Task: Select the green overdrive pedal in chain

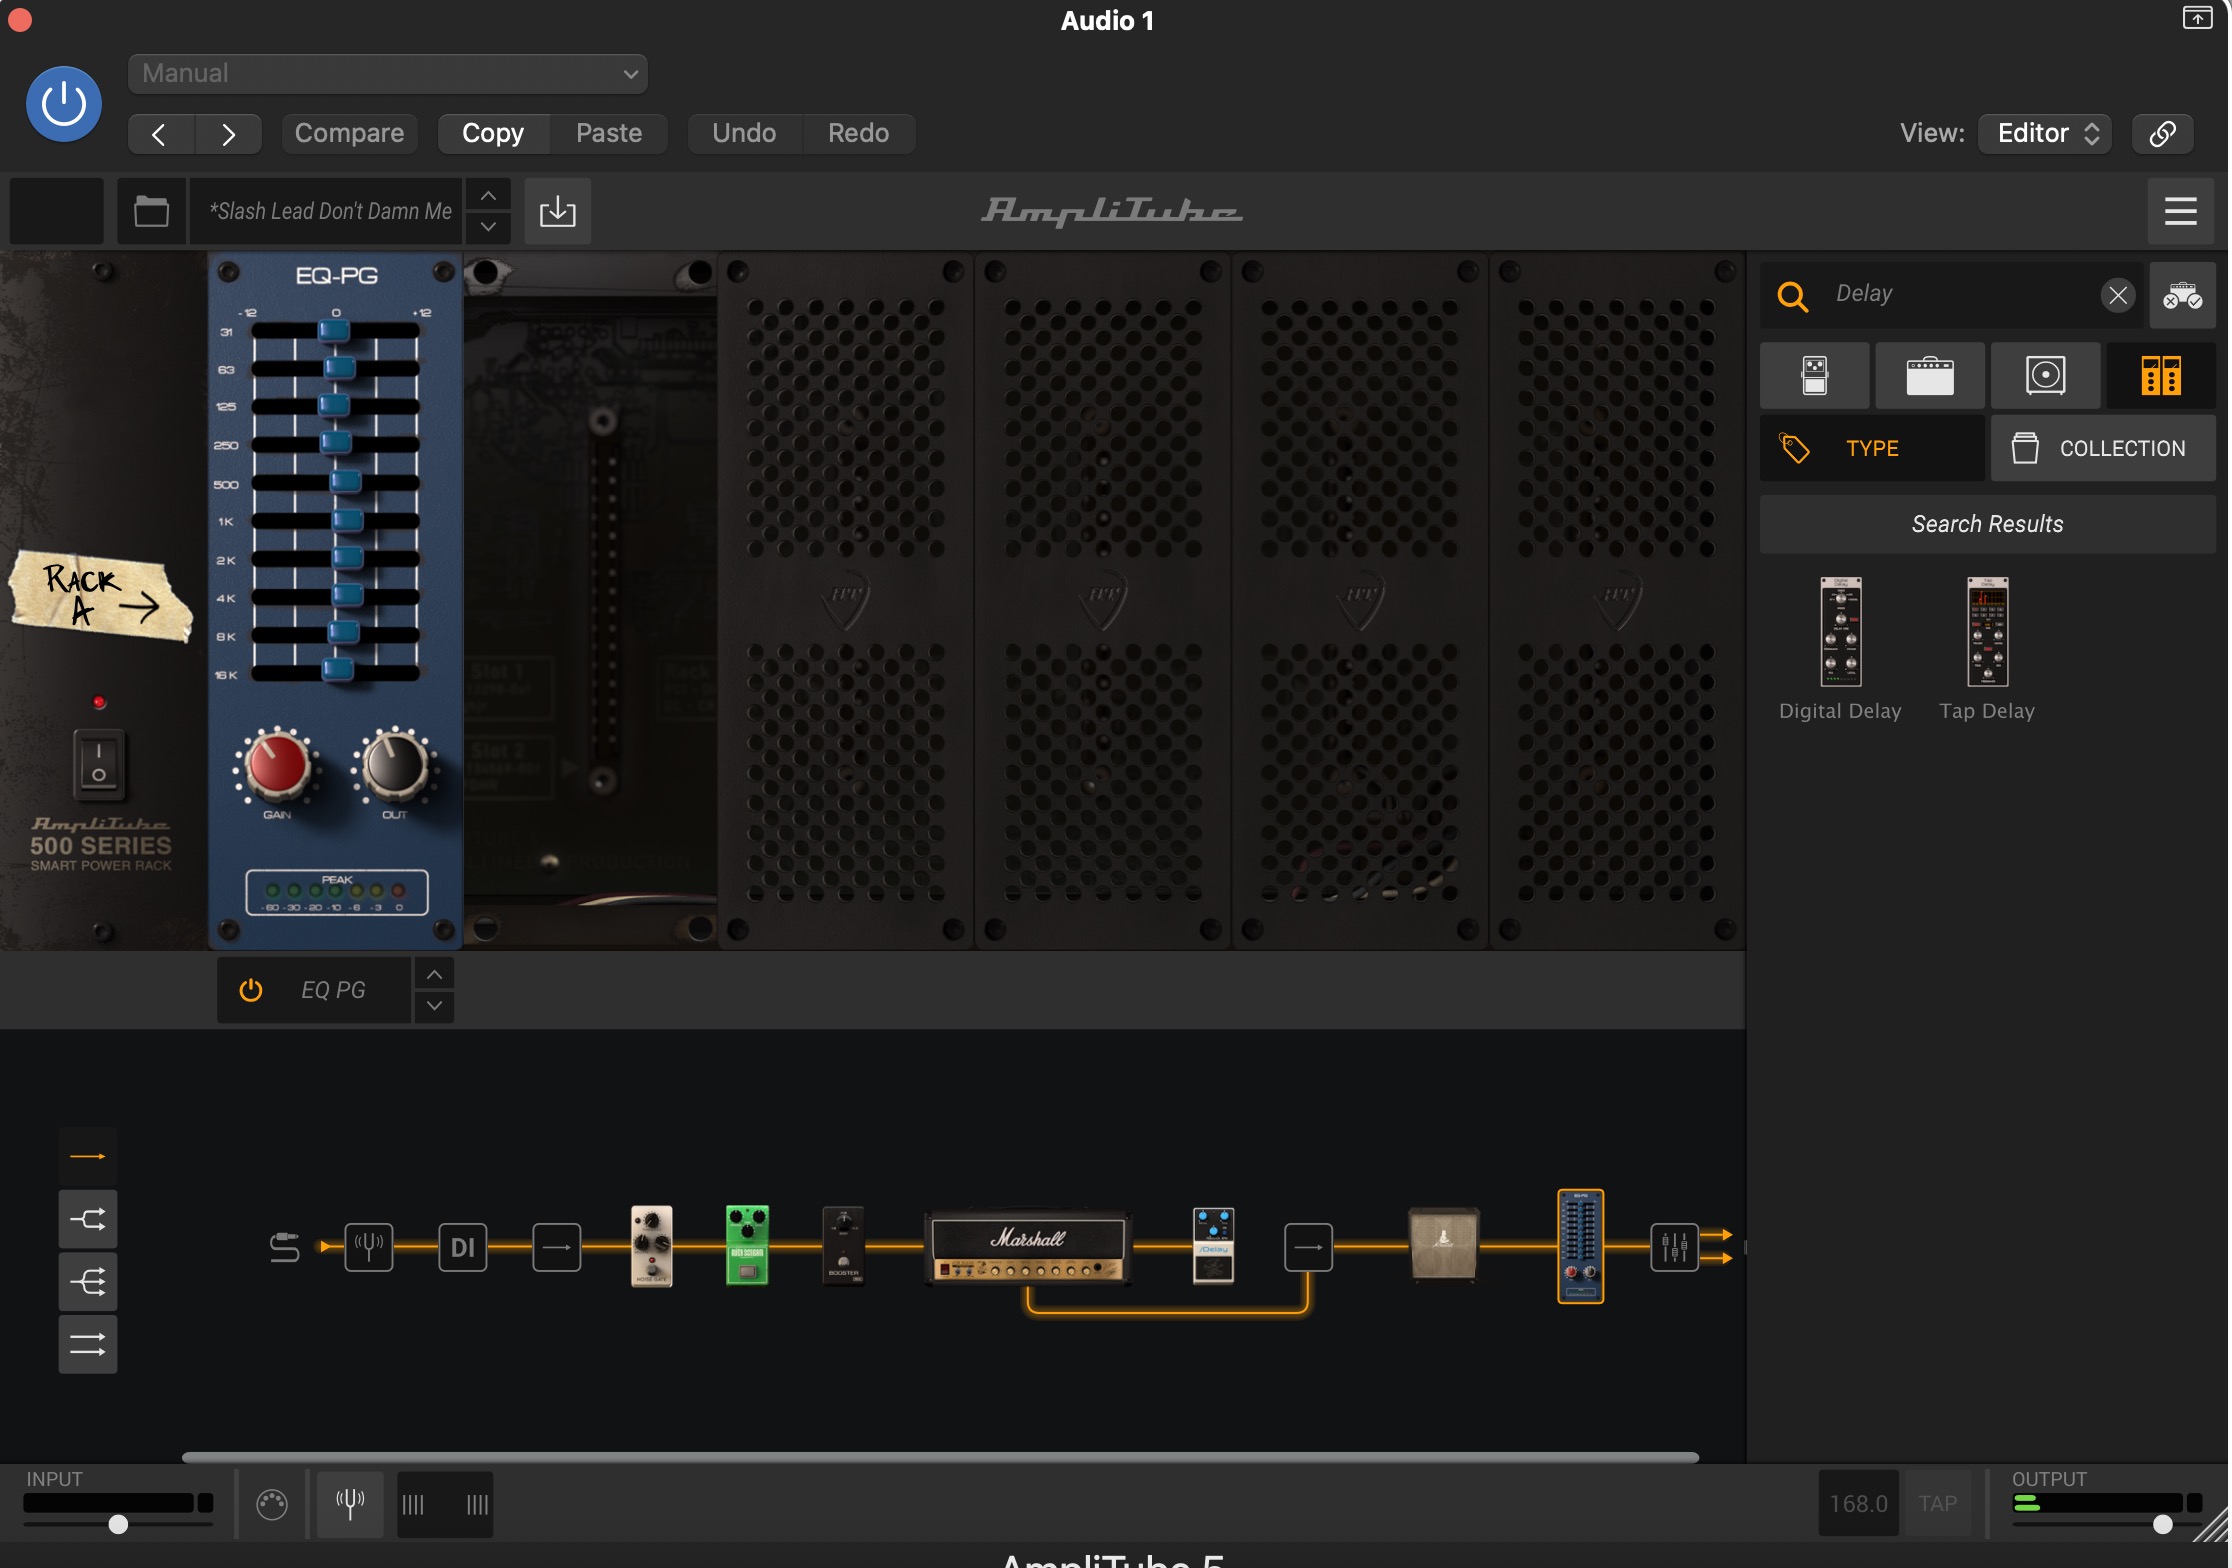Action: (747, 1246)
